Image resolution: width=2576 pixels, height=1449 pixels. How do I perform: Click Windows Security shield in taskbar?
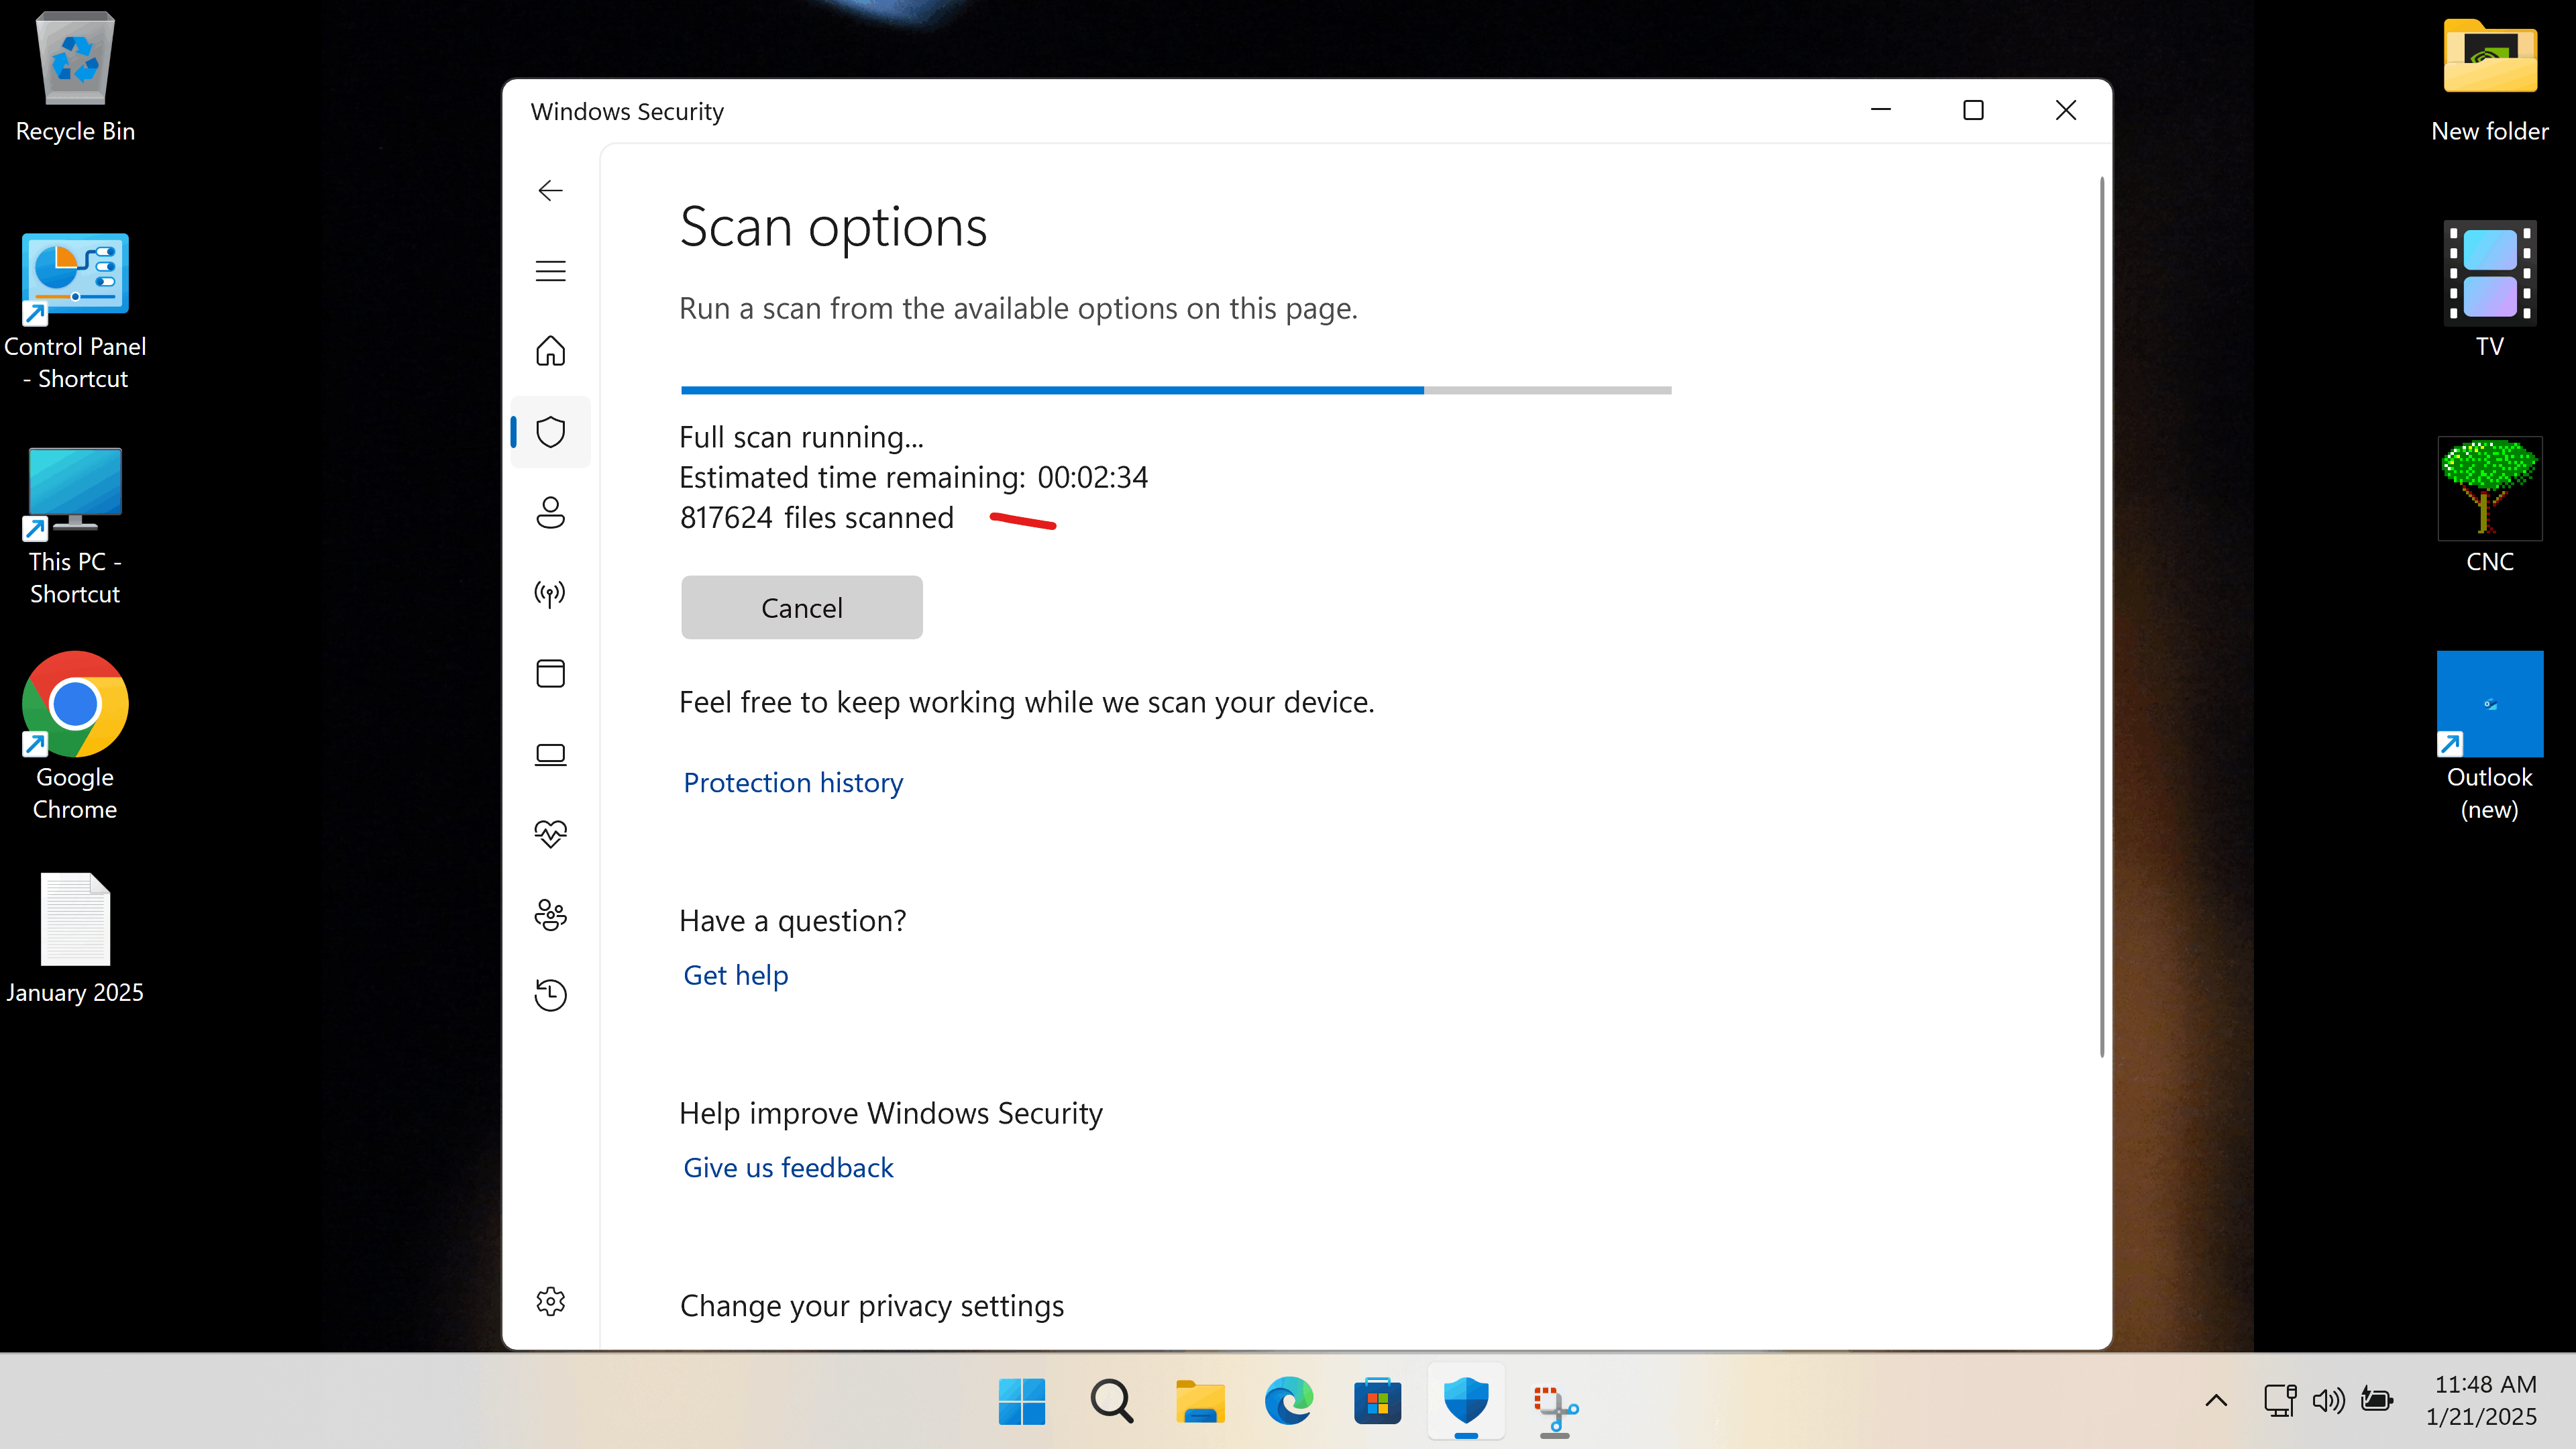click(x=1466, y=1401)
